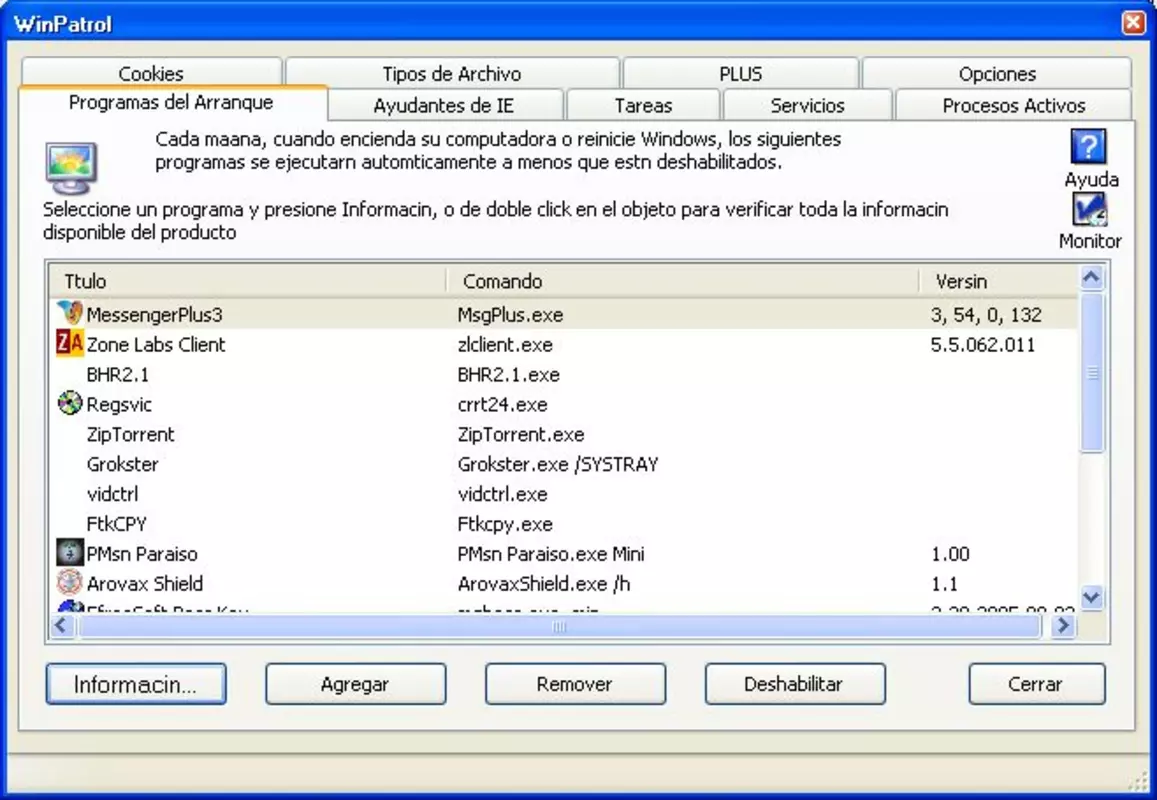Click the startup computer monitor icon

click(x=71, y=168)
